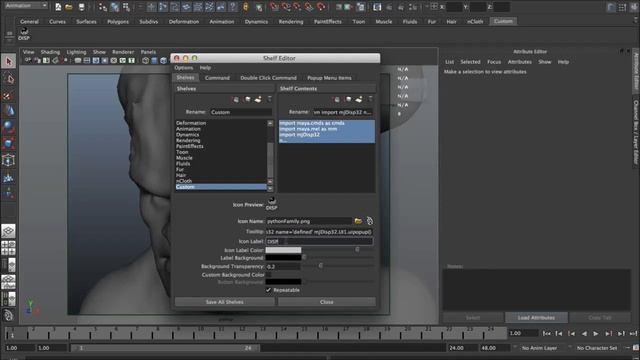Open viewport Shading menu
The width and height of the screenshot is (640, 360).
[50, 52]
